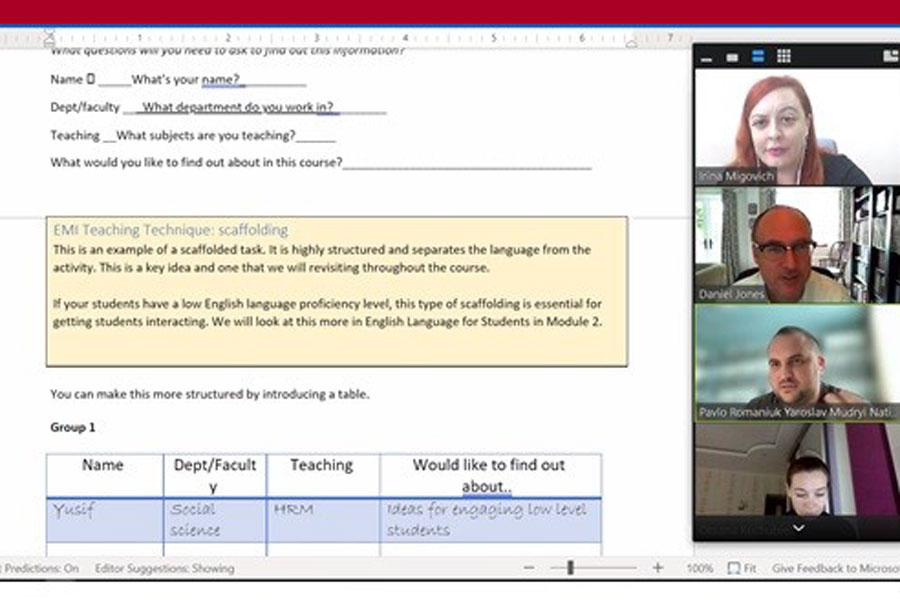Click the Fit page icon

(741, 568)
